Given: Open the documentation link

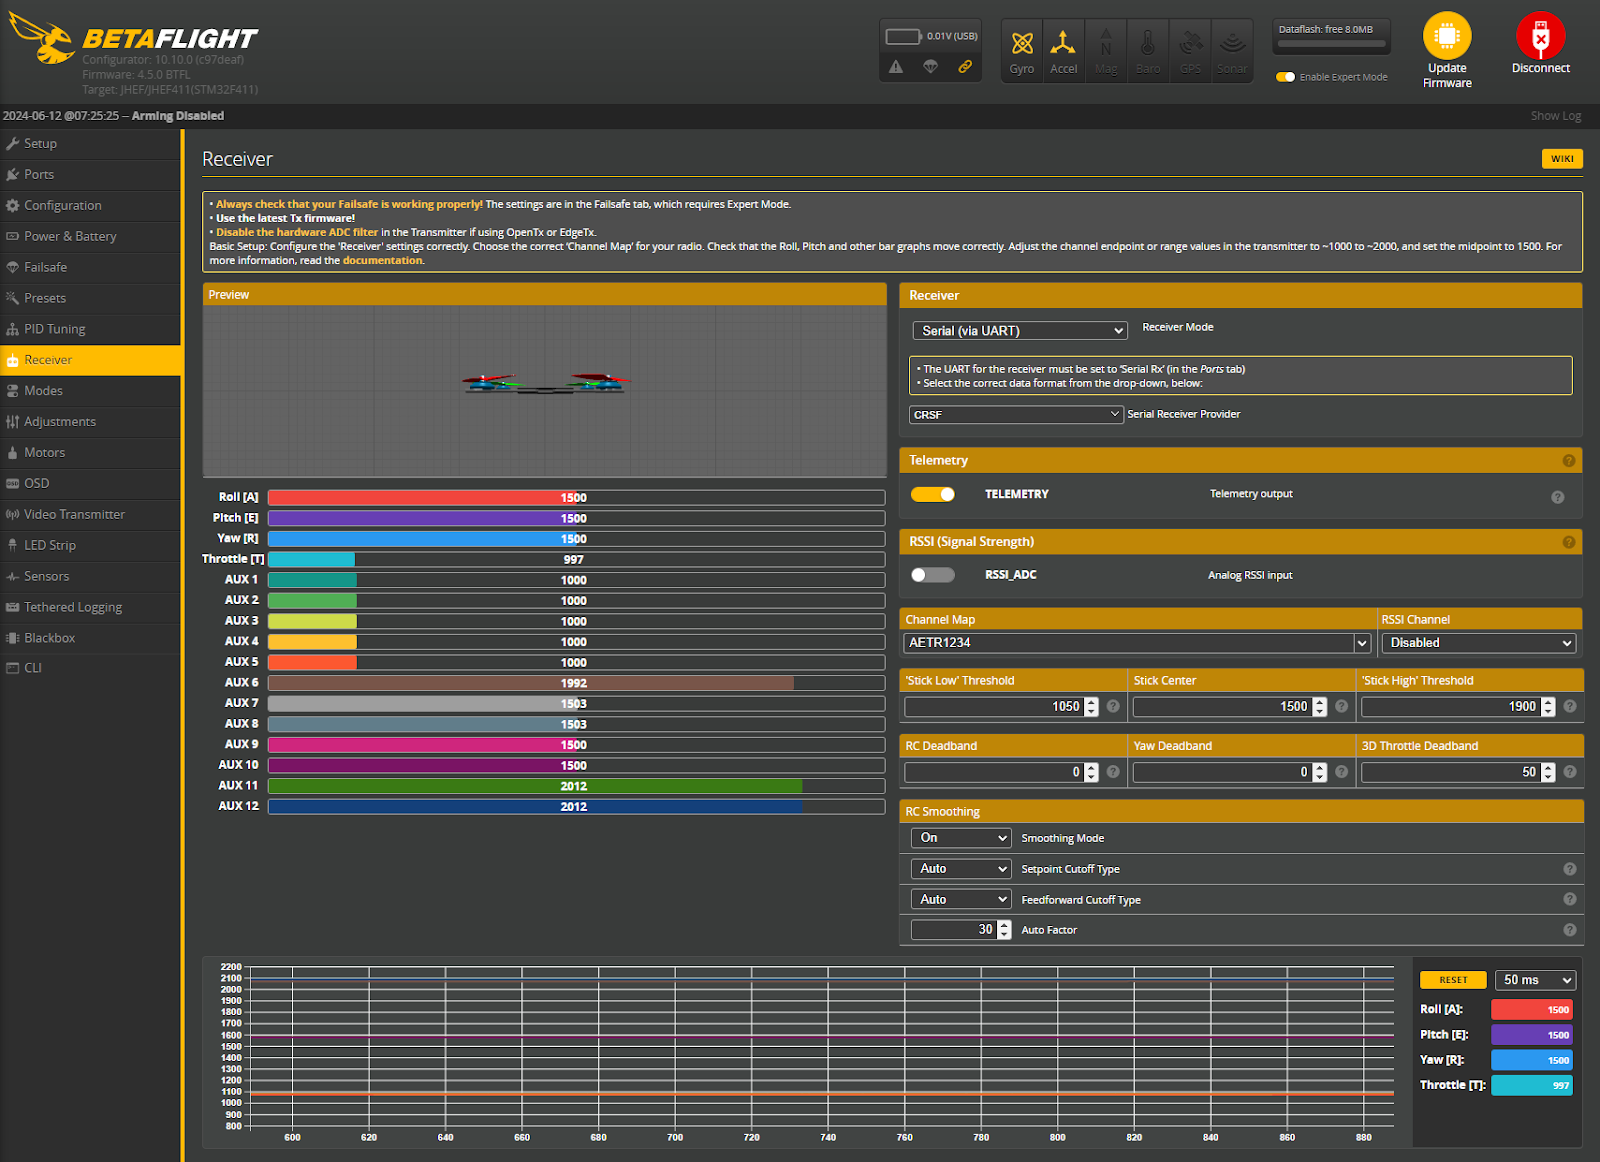Looking at the screenshot, I should (x=382, y=260).
